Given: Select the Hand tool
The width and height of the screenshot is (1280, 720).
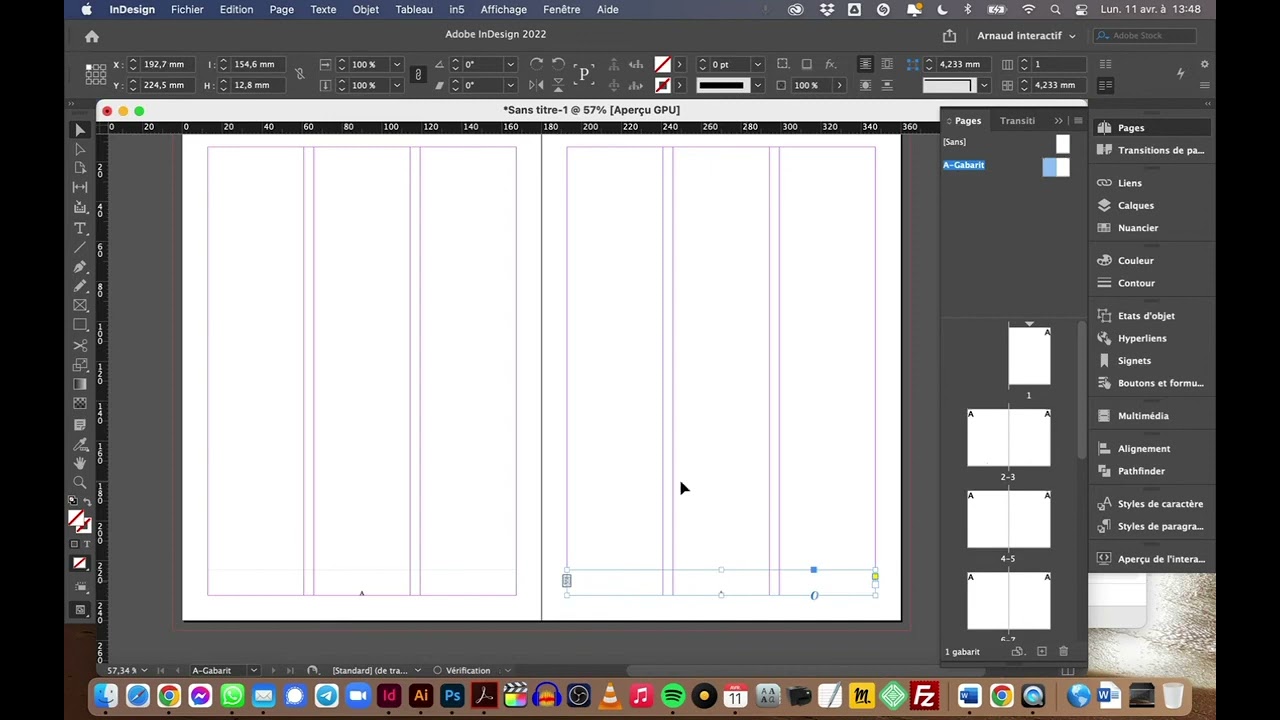Looking at the screenshot, I should pos(80,463).
